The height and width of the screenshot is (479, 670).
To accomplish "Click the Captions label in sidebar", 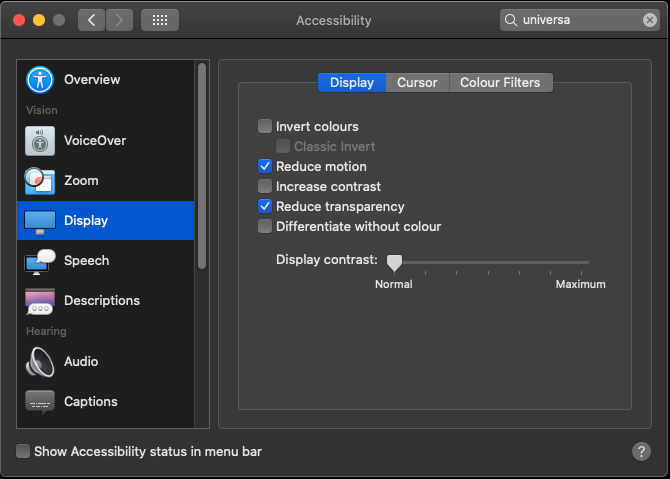I will 91,402.
